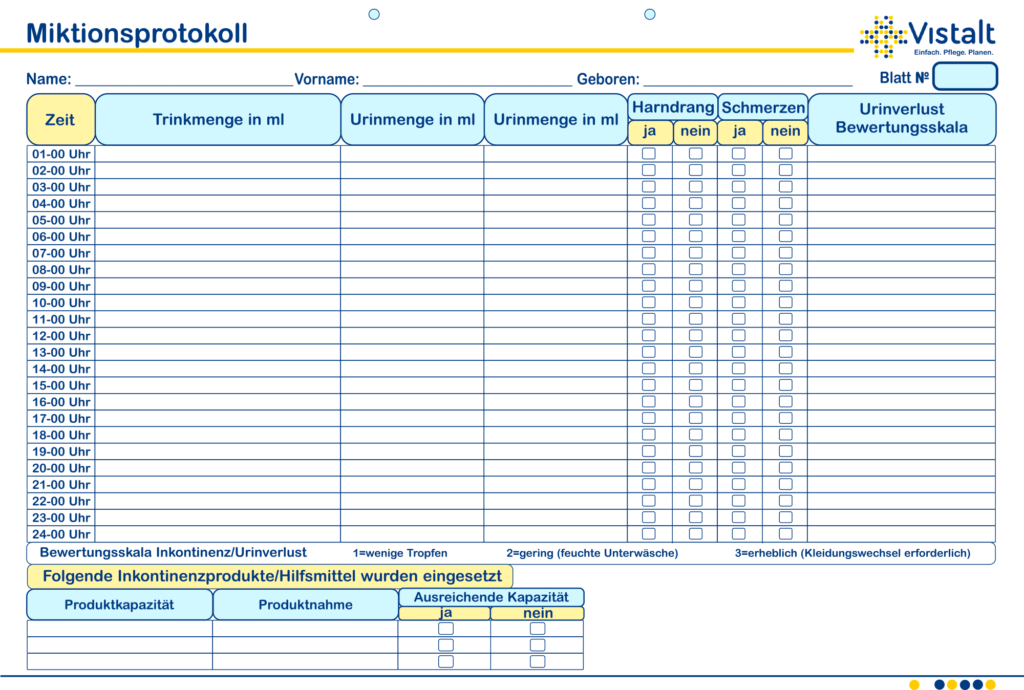Screen dimensions: 1024x690
Task: Select the Blatt № box
Action: 965,77
